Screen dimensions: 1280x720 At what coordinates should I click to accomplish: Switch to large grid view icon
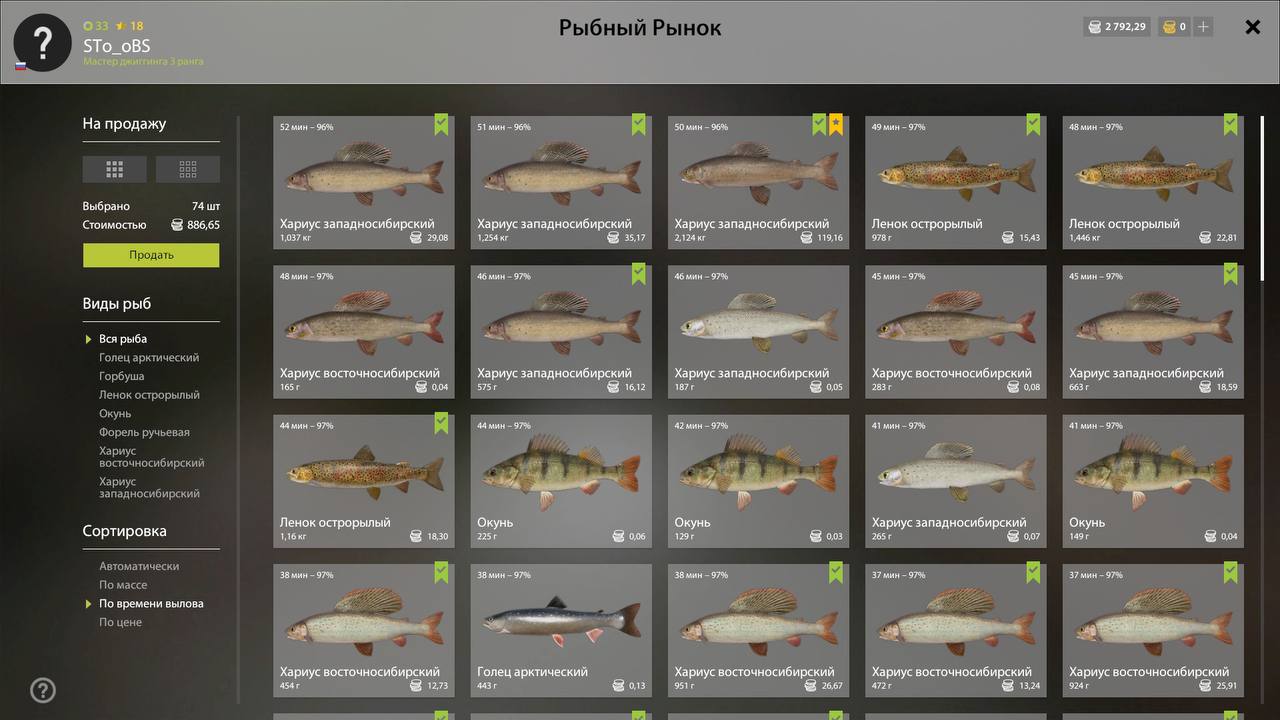(x=114, y=169)
